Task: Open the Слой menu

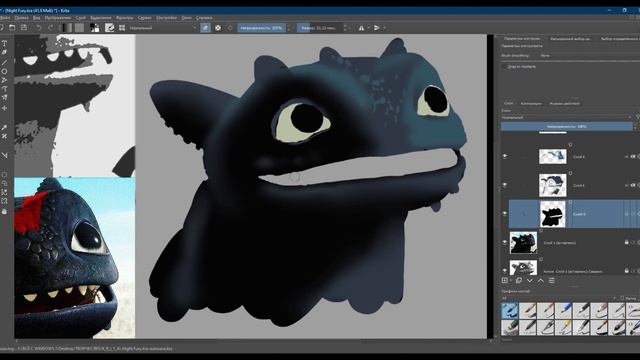Action: pos(81,18)
